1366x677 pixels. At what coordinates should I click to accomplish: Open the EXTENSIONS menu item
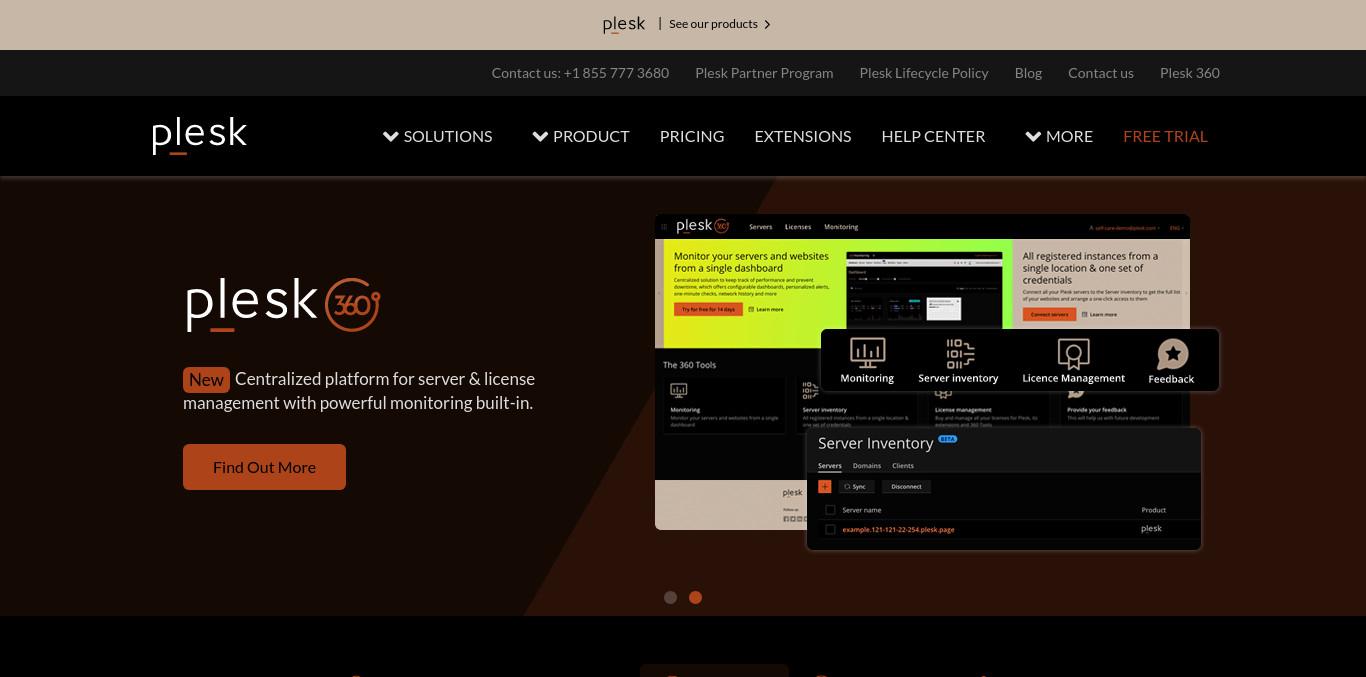(803, 136)
